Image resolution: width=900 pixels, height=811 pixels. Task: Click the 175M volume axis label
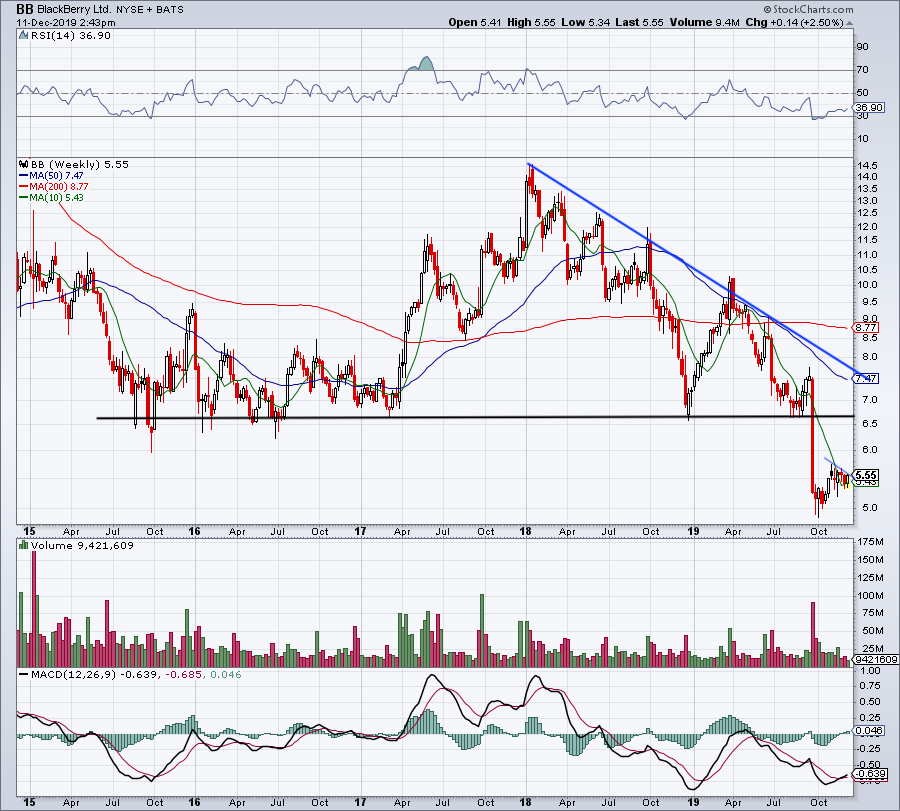[870, 542]
